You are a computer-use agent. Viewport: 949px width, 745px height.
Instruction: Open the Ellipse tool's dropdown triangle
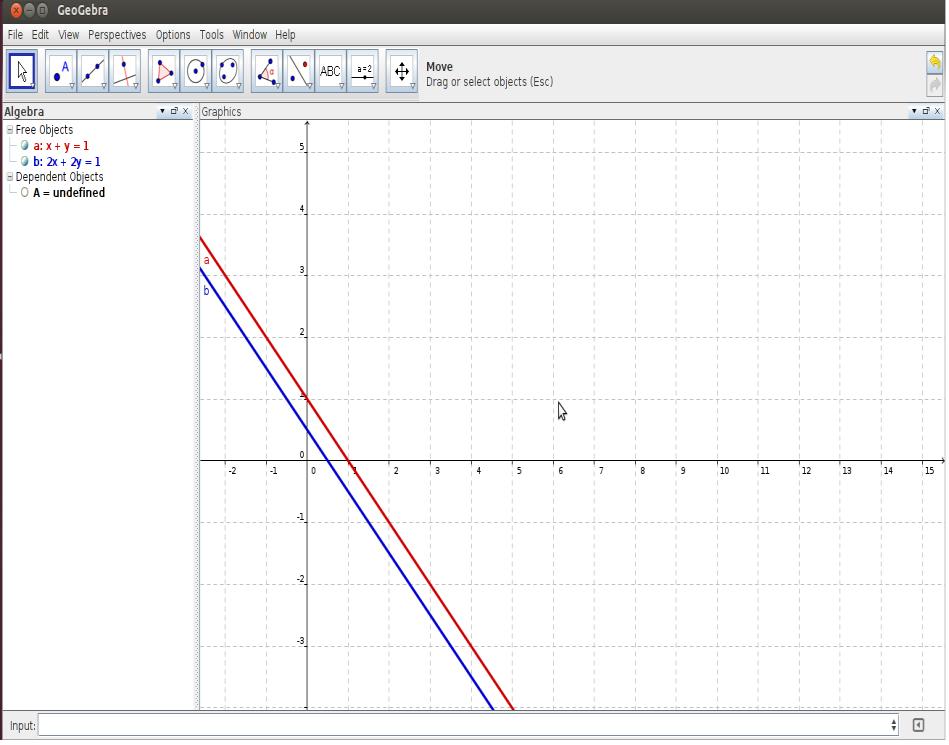tap(239, 87)
